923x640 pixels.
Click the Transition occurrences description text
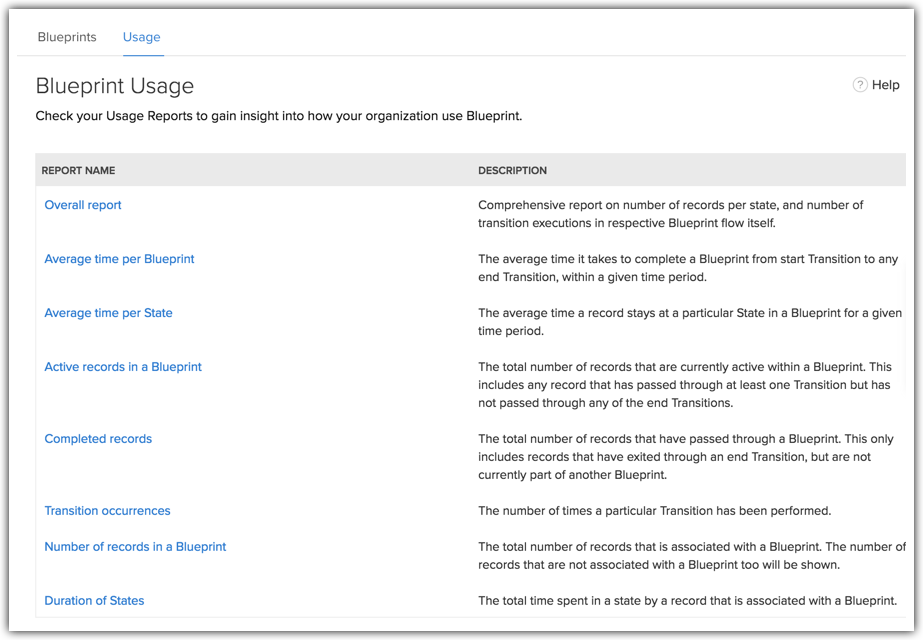point(654,511)
